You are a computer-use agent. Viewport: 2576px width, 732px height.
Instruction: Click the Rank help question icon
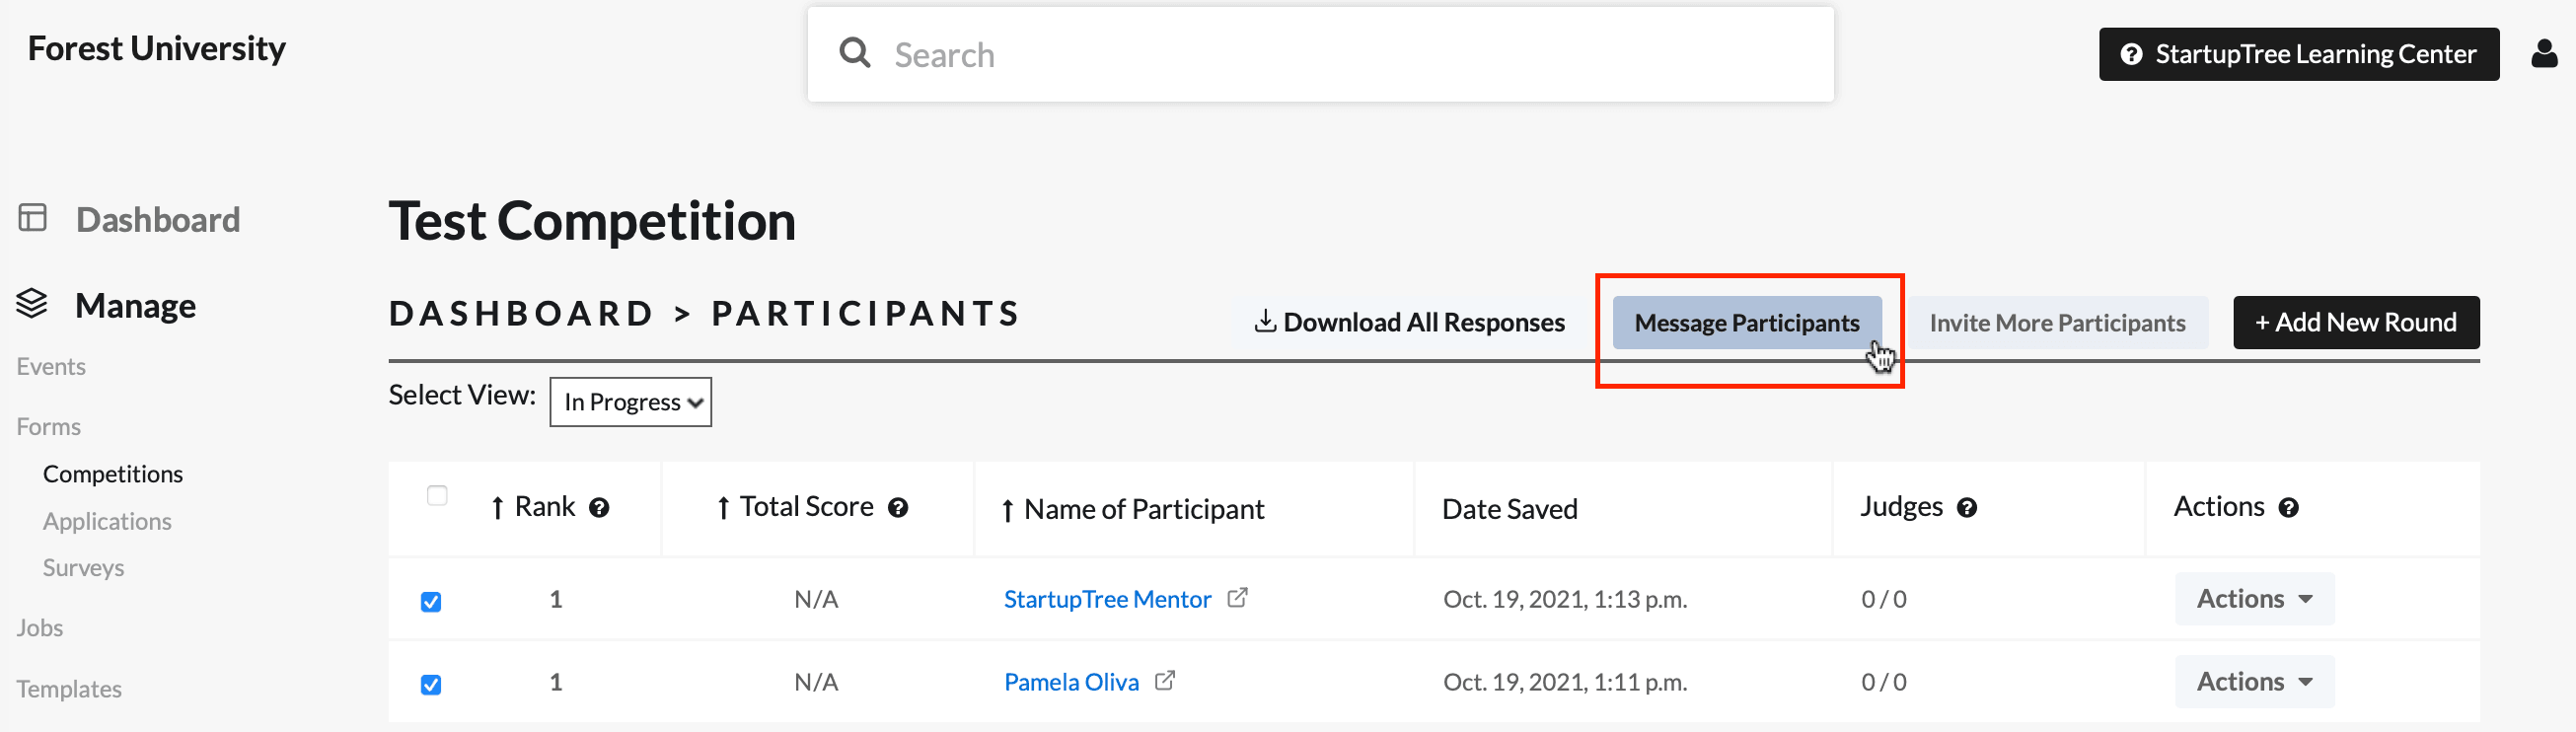point(599,508)
